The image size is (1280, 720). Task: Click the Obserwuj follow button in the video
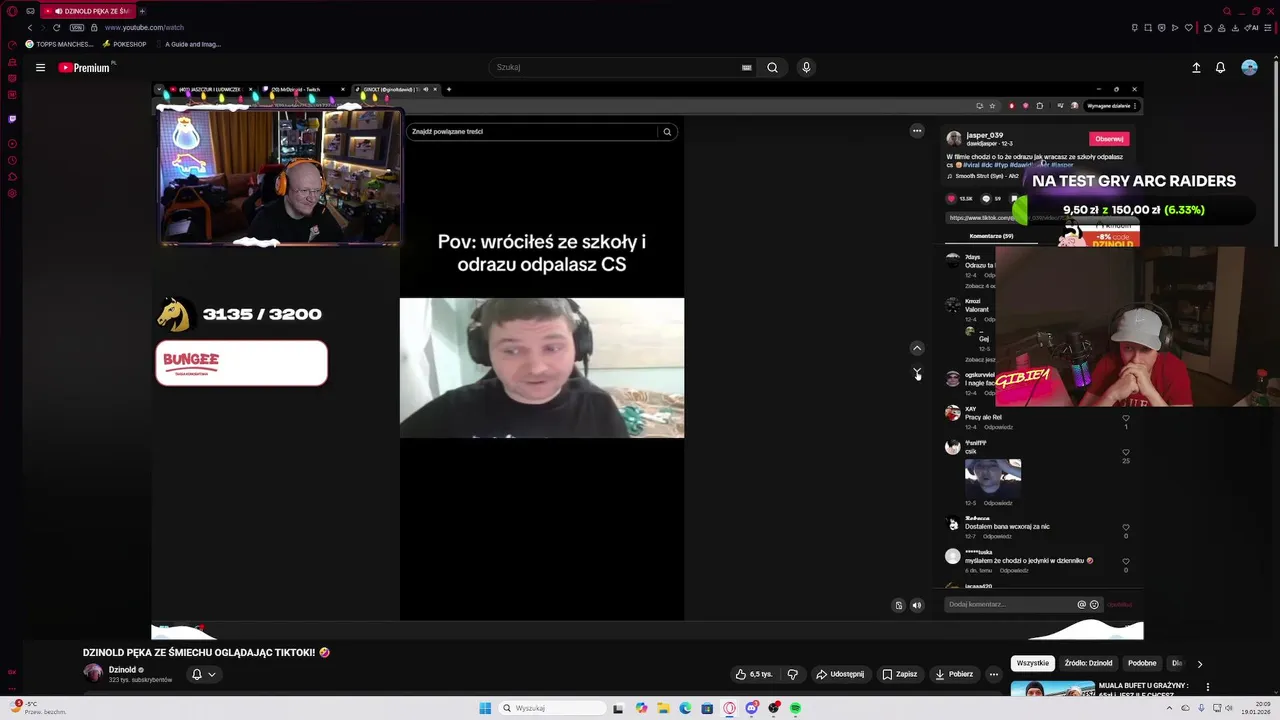[1109, 139]
